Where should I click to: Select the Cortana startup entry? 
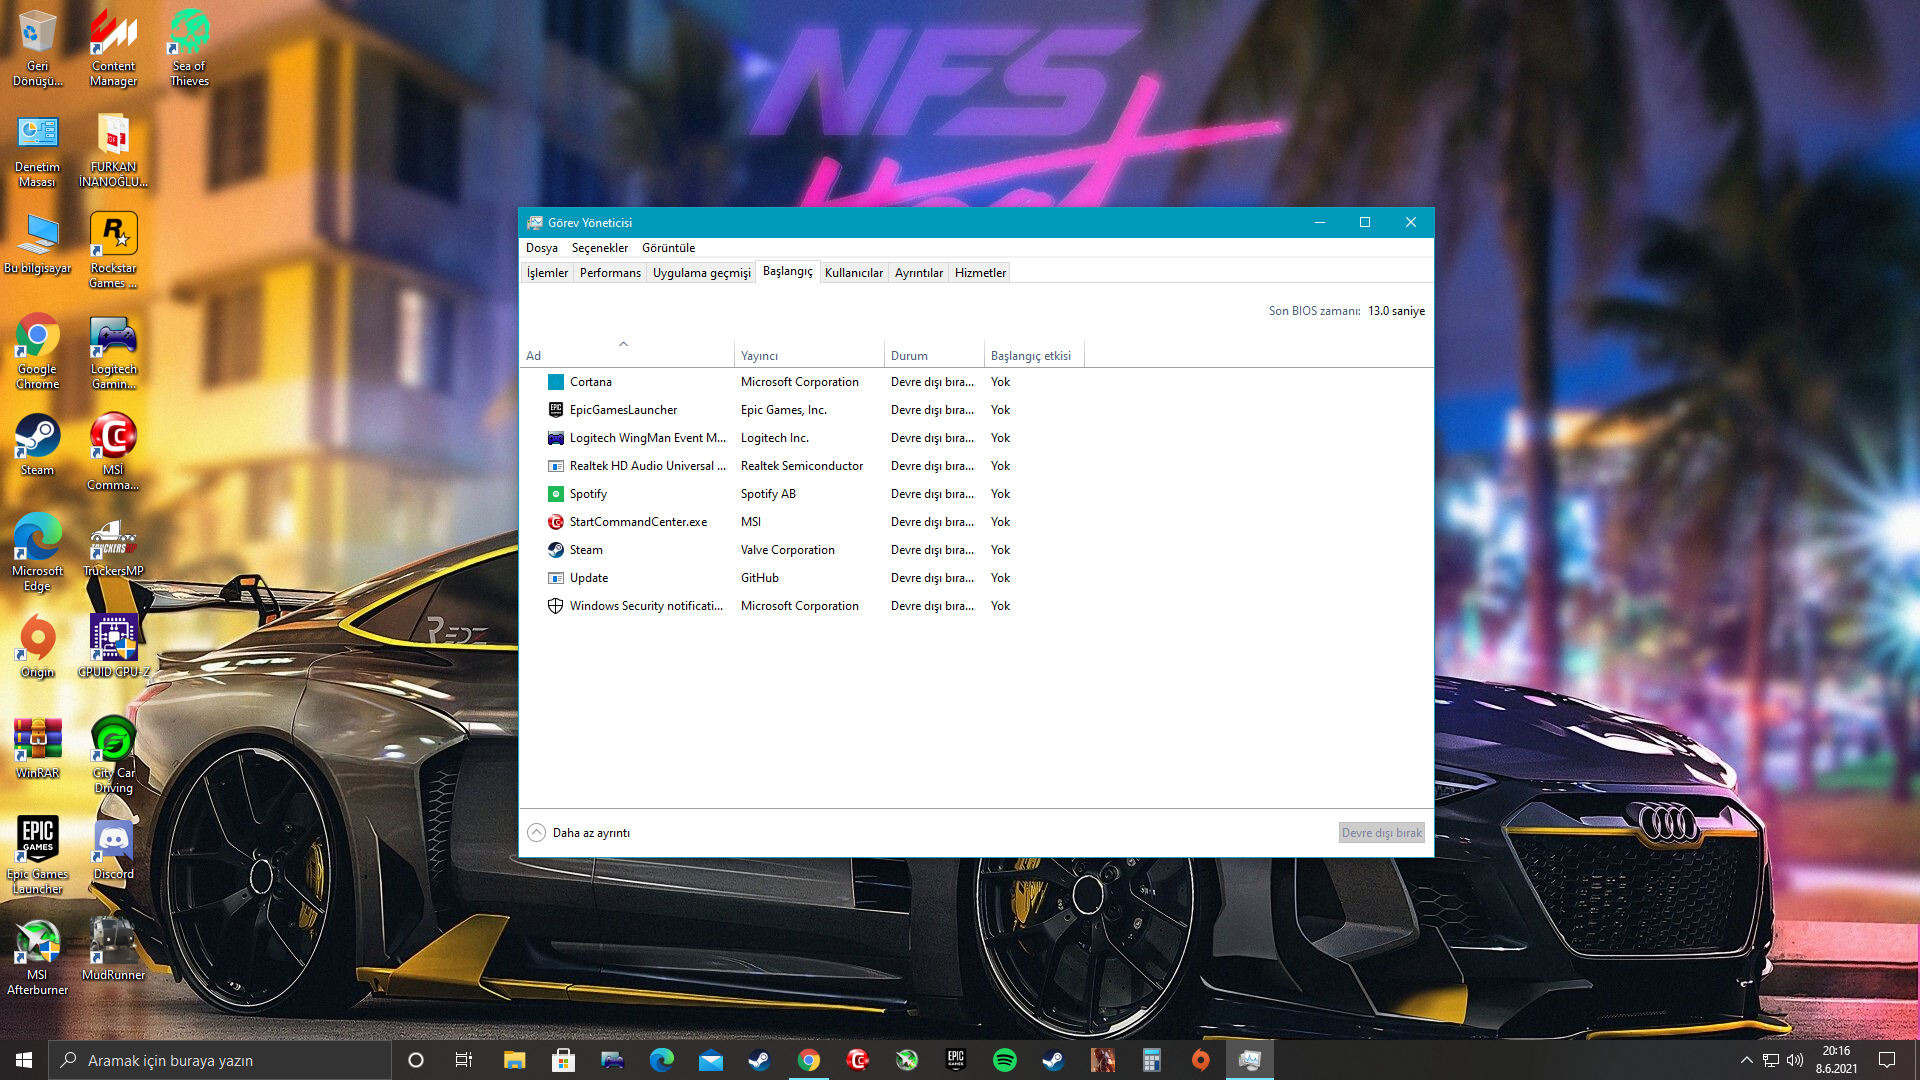(x=590, y=382)
